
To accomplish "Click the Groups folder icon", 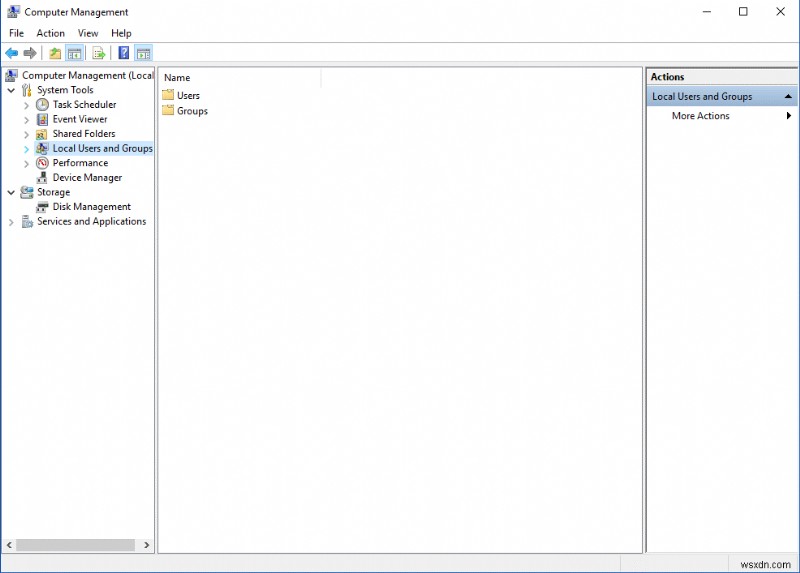I will tap(168, 110).
